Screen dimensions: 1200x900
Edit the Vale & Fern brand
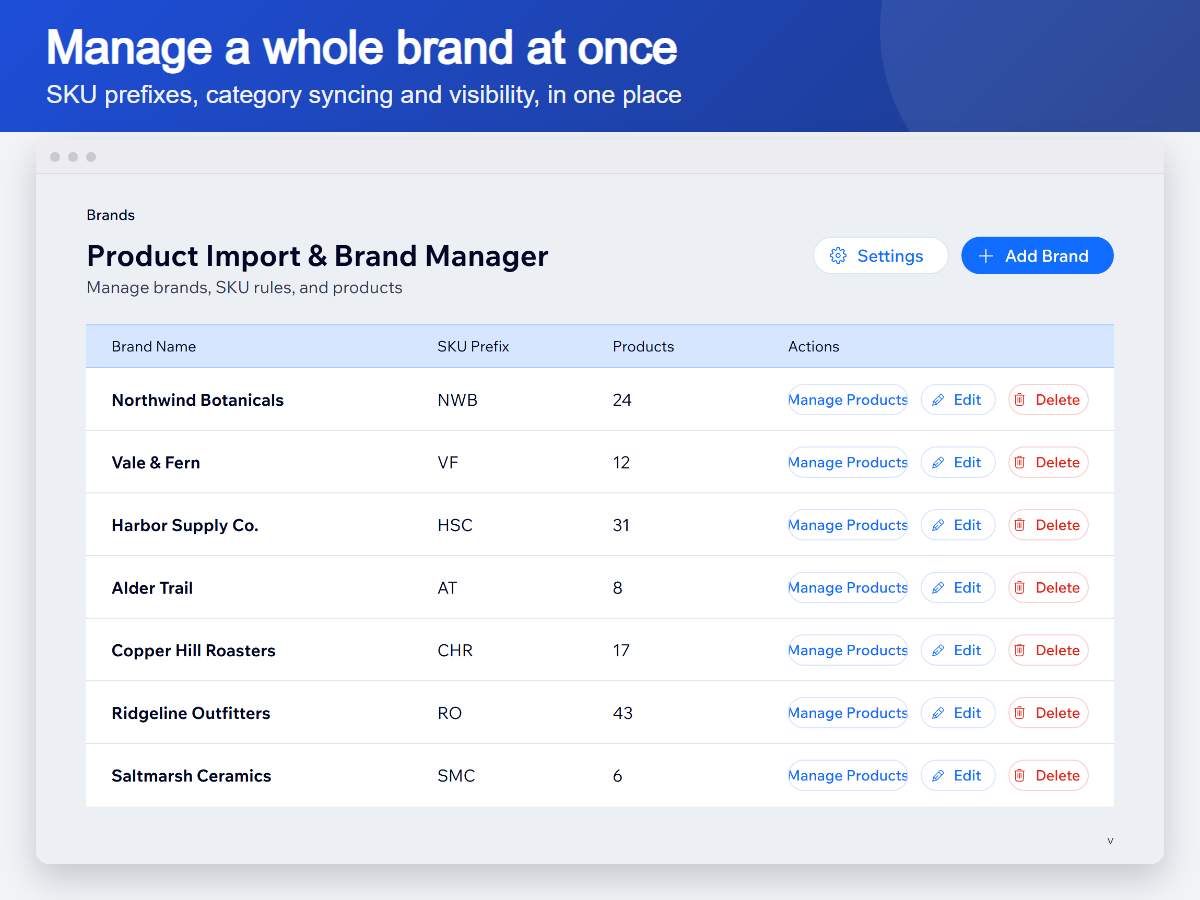click(x=958, y=463)
